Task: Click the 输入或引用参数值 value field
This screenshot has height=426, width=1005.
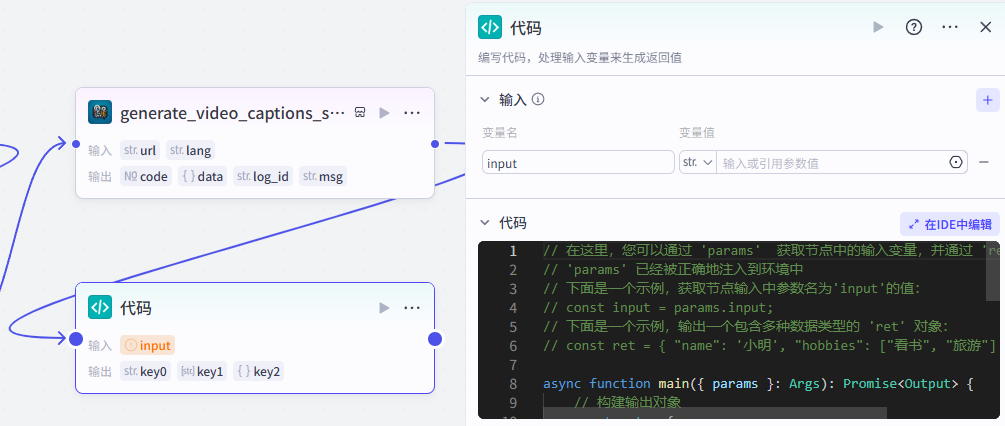Action: [830, 162]
